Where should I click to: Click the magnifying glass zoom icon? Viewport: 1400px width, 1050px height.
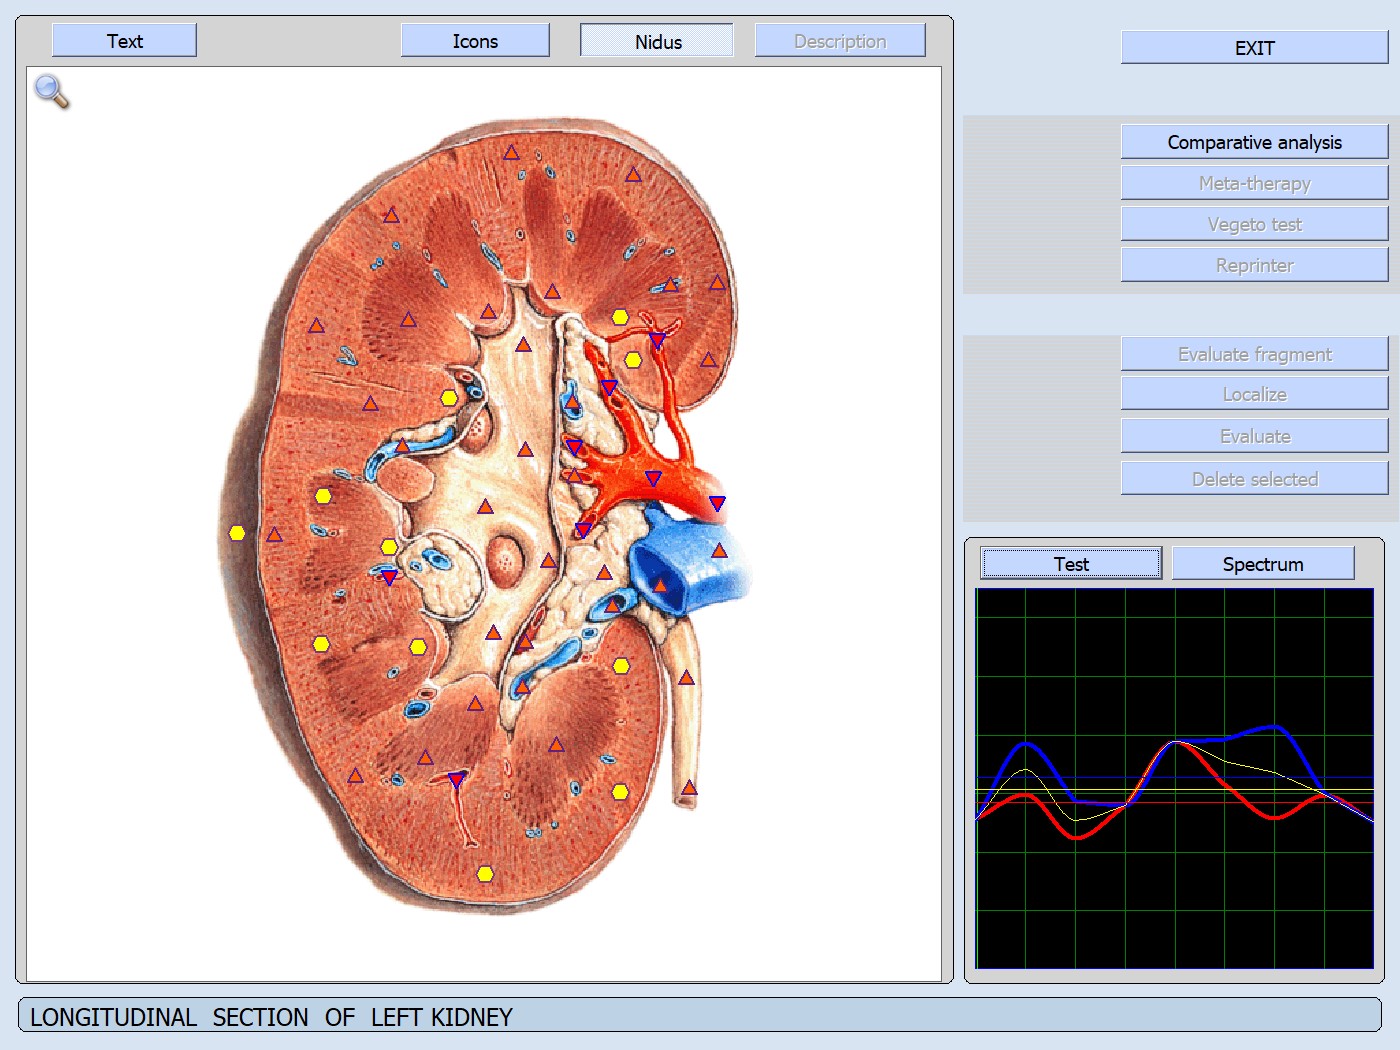(51, 91)
